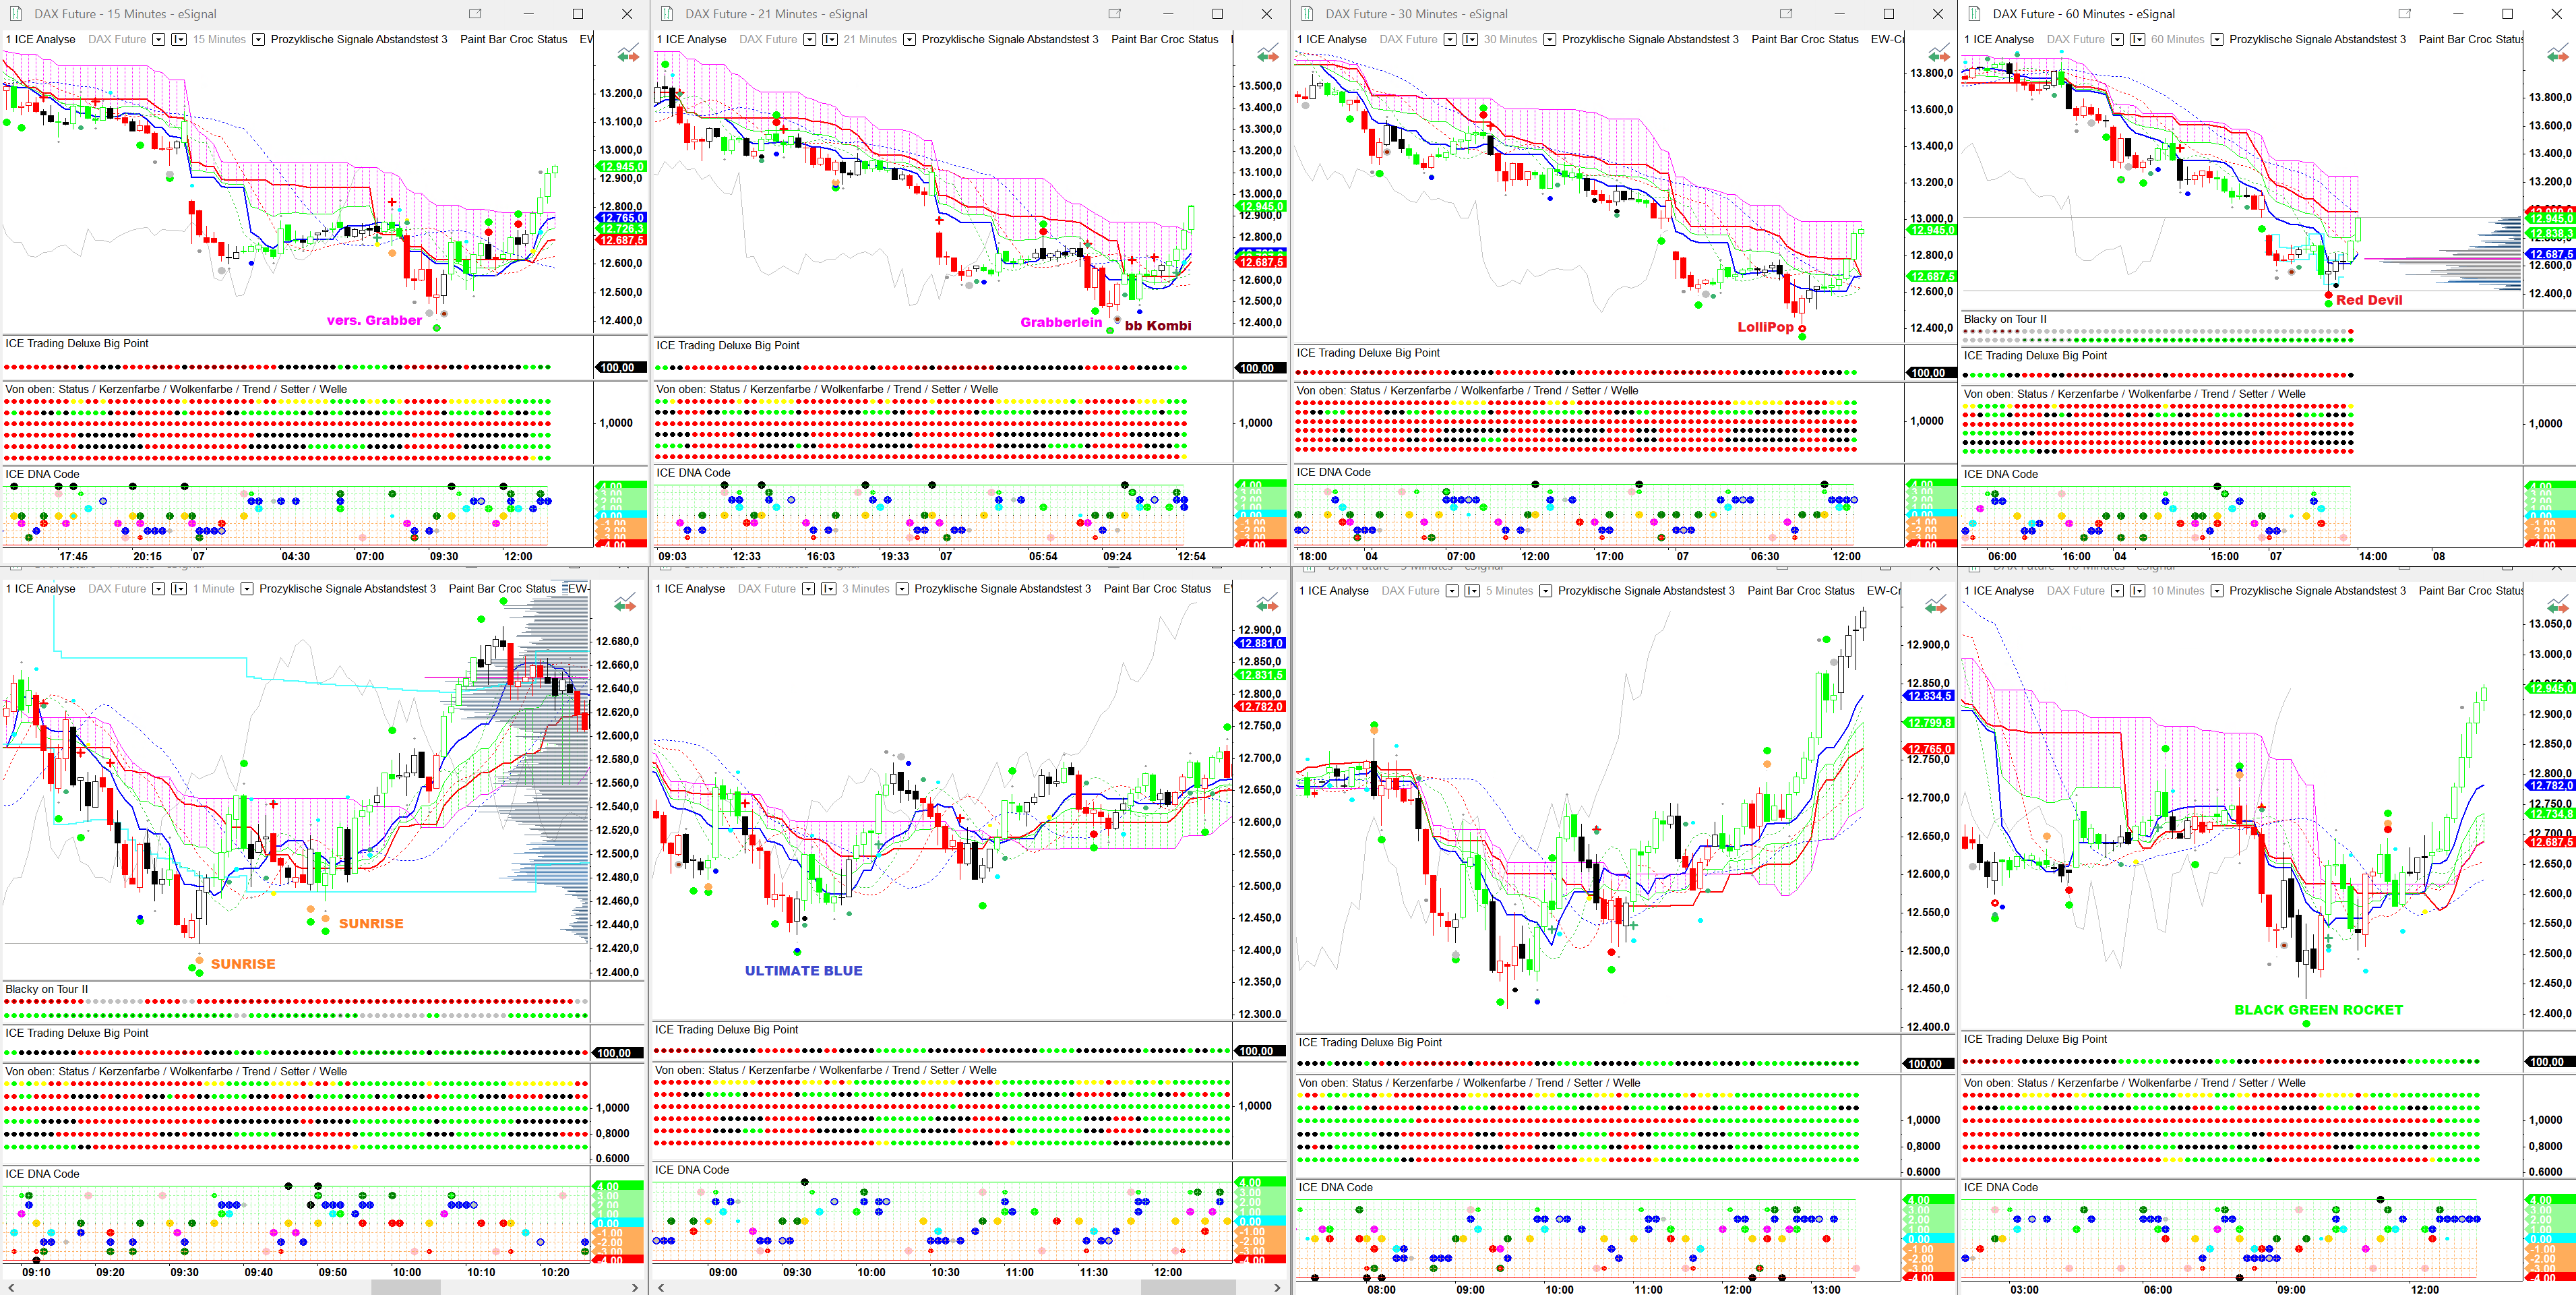Viewport: 2576px width, 1295px height.
Task: Open bar type selector in 5 Minutes chart
Action: click(1472, 591)
